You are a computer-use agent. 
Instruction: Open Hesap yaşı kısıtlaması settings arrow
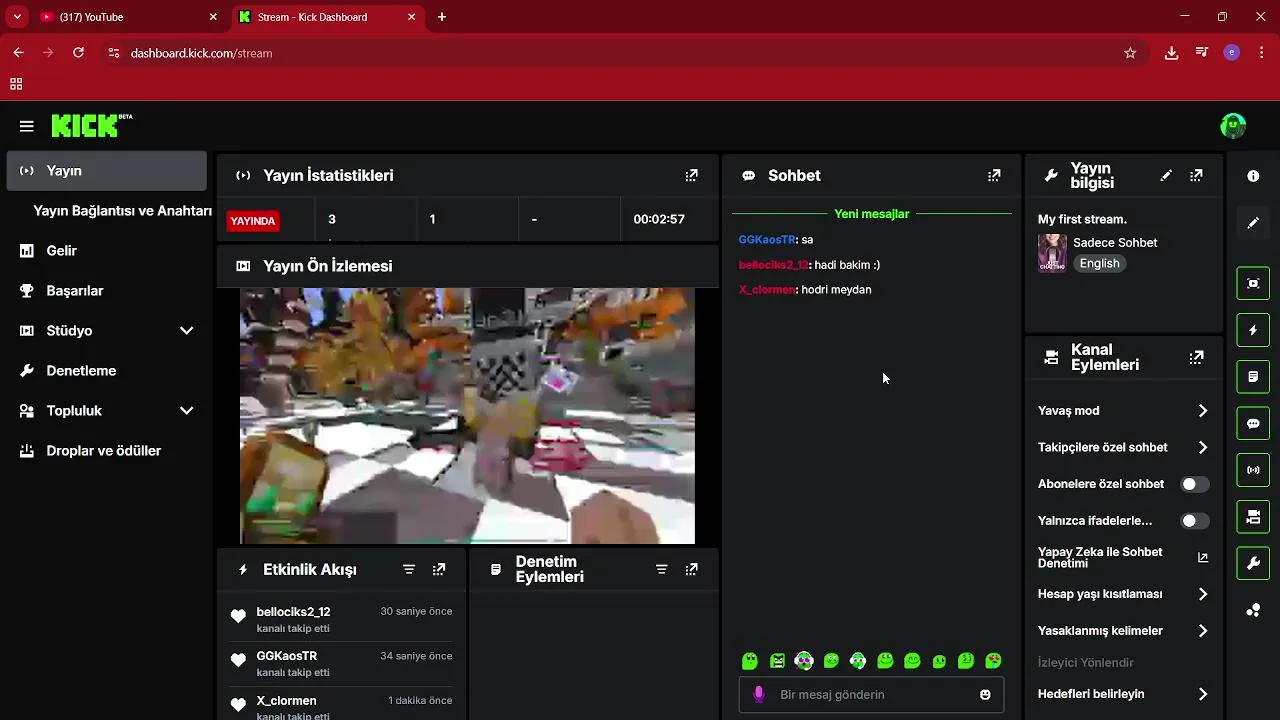[x=1203, y=594]
